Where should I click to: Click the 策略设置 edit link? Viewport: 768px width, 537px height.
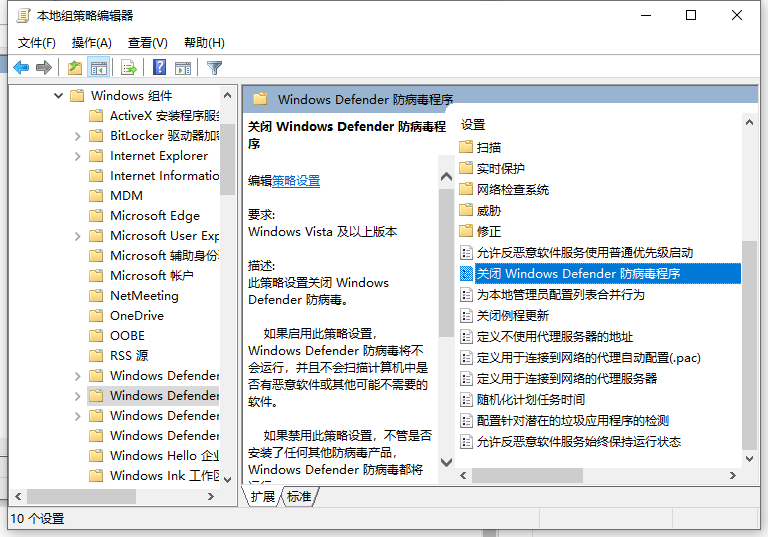[x=296, y=181]
